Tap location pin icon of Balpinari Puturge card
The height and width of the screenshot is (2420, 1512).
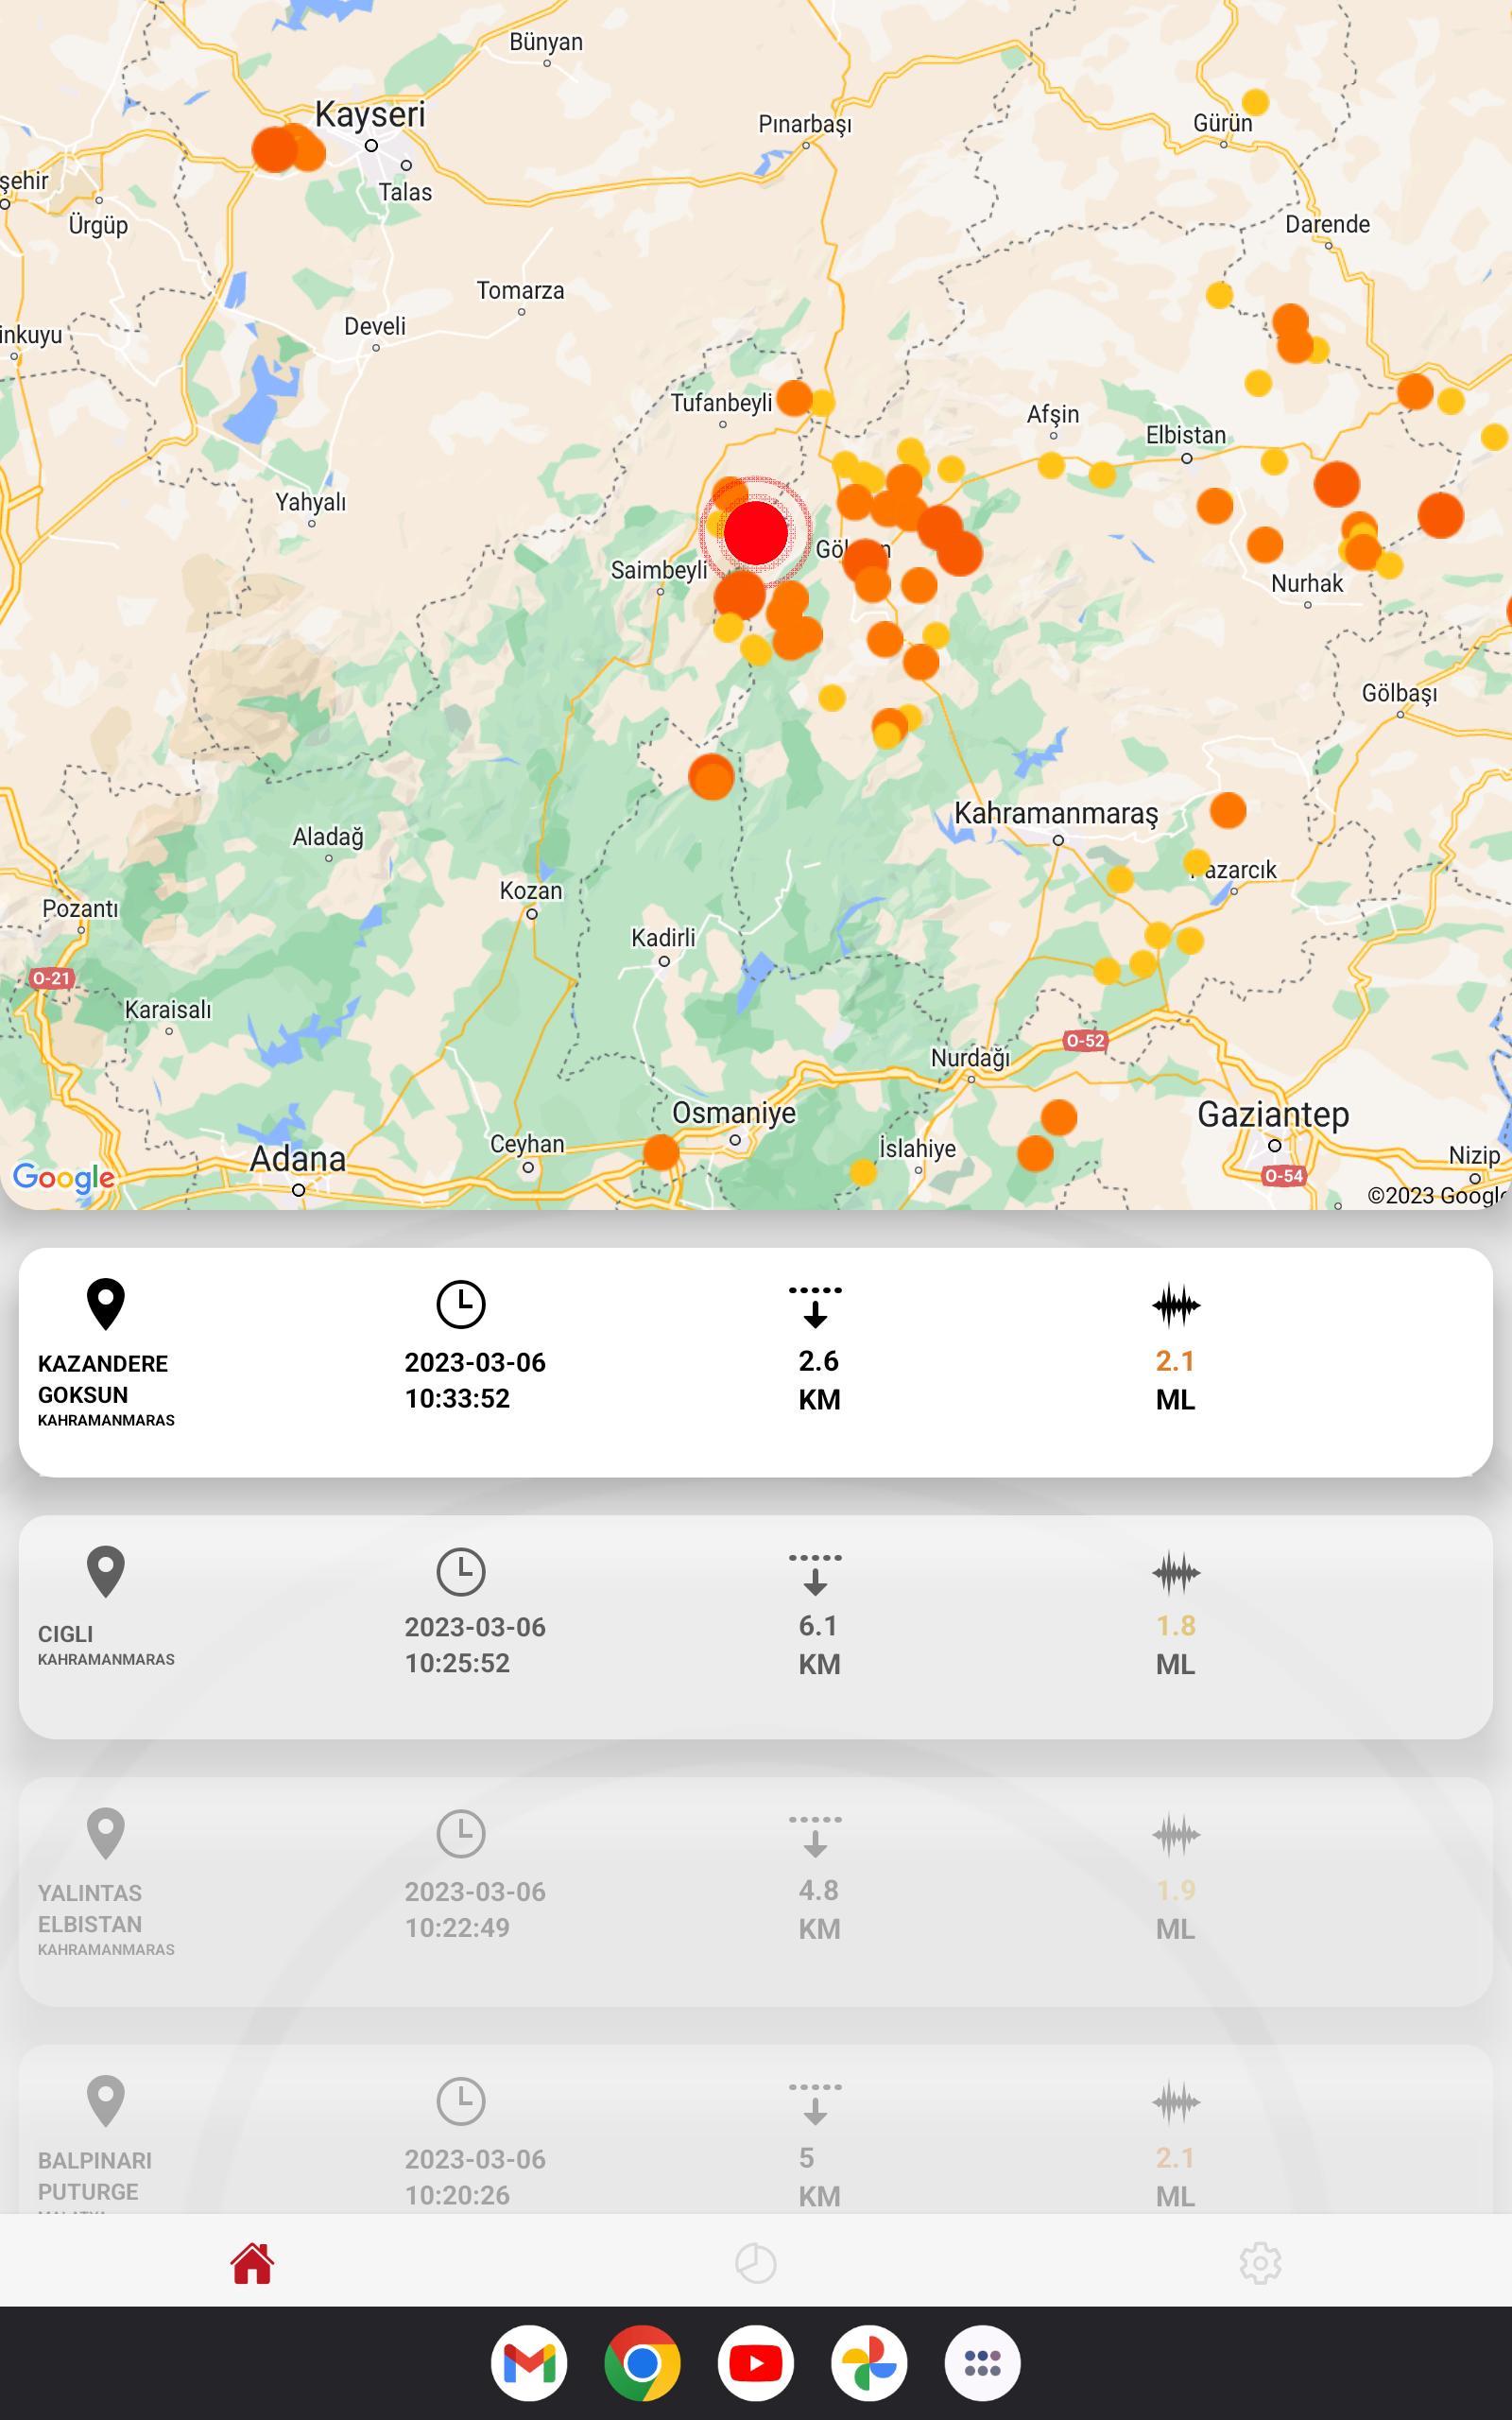106,2102
